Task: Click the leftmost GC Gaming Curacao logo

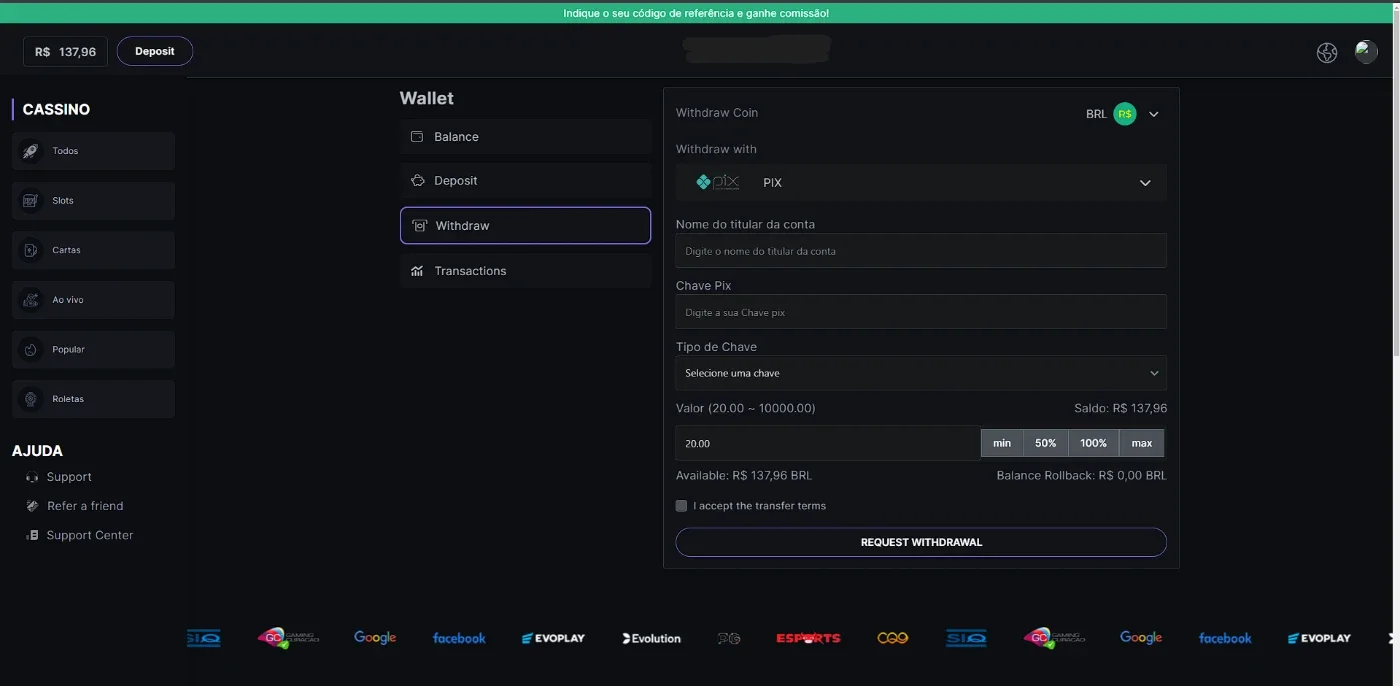Action: pyautogui.click(x=288, y=638)
